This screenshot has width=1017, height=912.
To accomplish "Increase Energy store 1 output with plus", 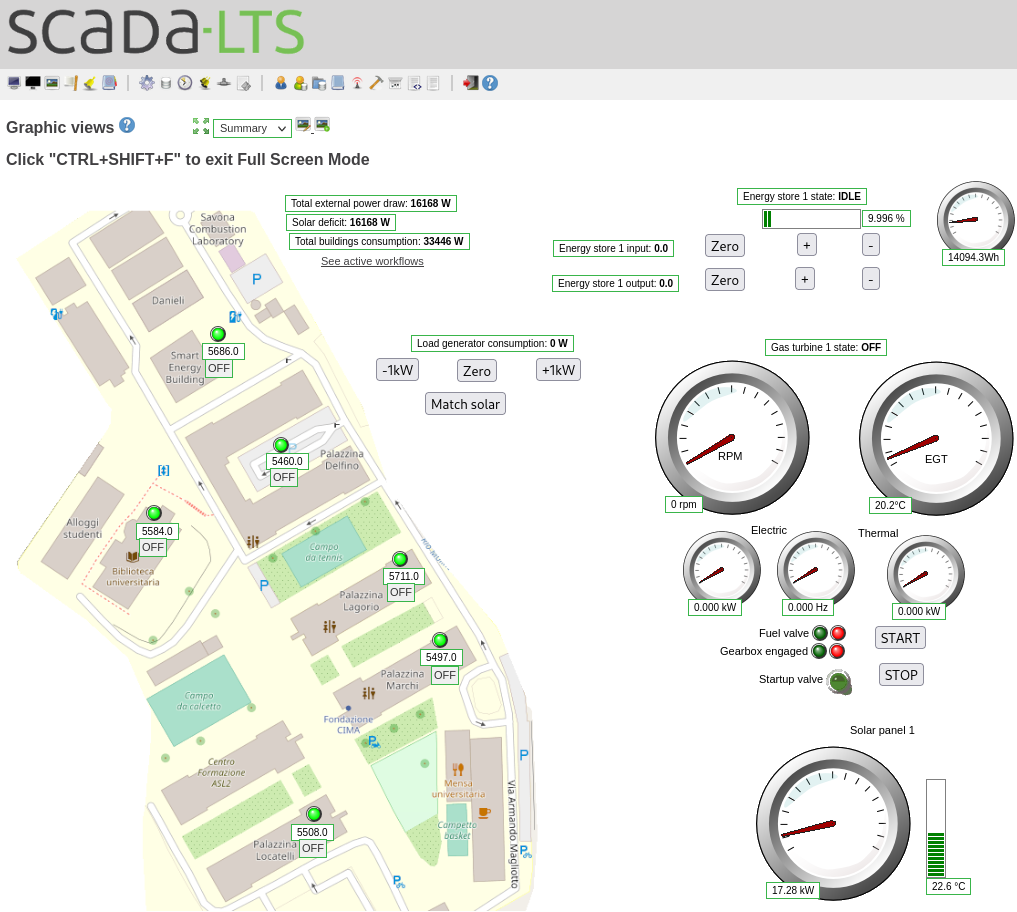I will point(804,279).
